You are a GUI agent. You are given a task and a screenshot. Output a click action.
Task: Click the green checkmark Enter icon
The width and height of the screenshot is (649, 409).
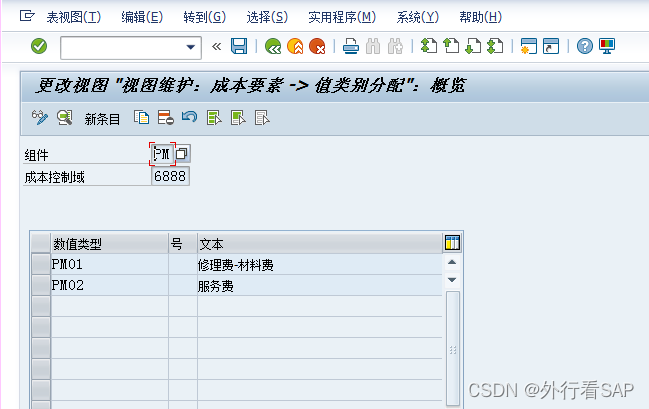coord(39,46)
